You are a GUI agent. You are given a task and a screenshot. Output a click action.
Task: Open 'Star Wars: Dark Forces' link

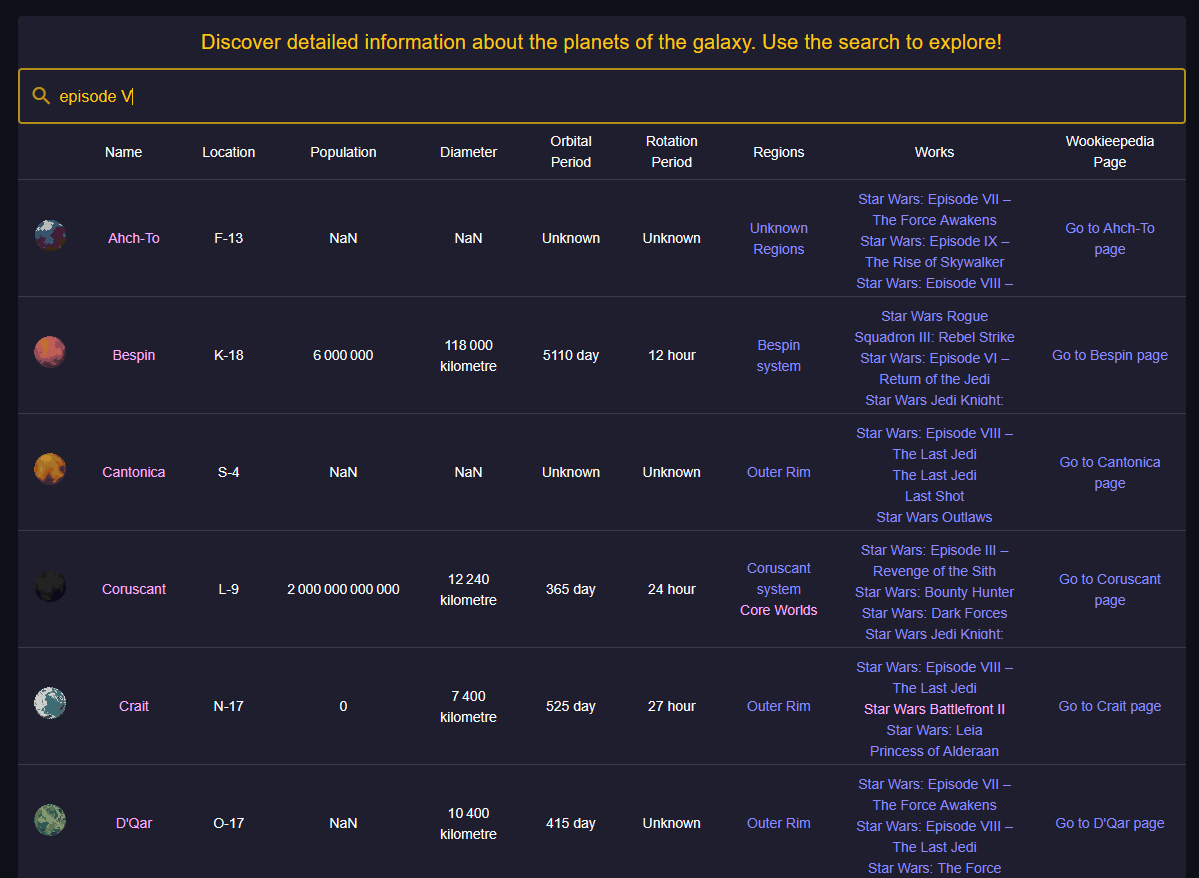tap(934, 613)
